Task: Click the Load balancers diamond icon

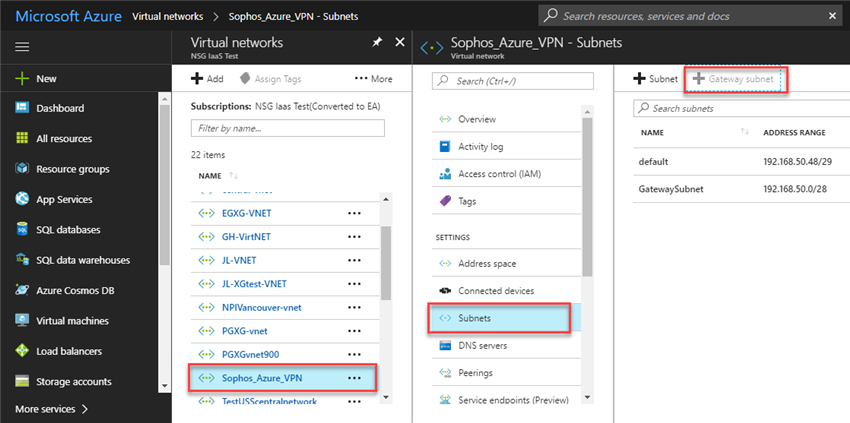Action: [x=22, y=351]
